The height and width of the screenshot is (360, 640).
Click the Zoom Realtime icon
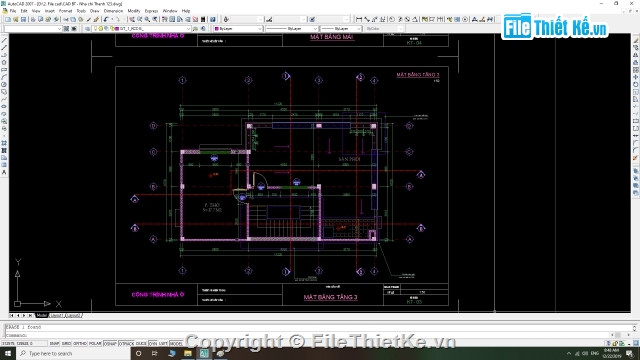pos(140,19)
